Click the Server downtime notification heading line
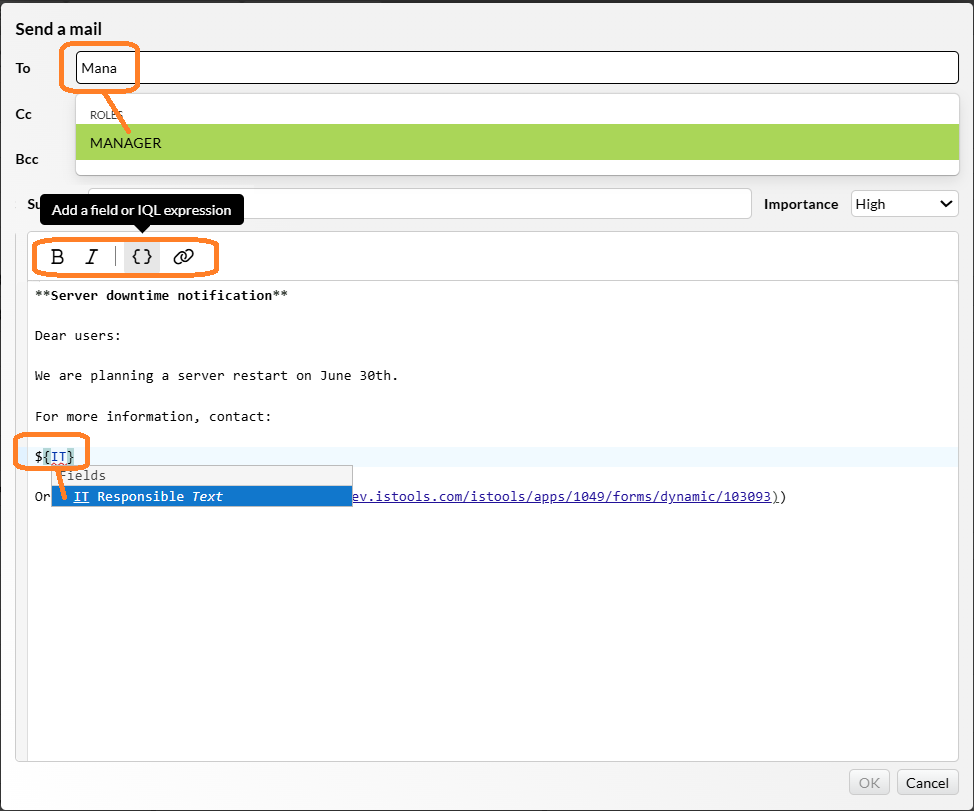974x811 pixels. pos(161,296)
